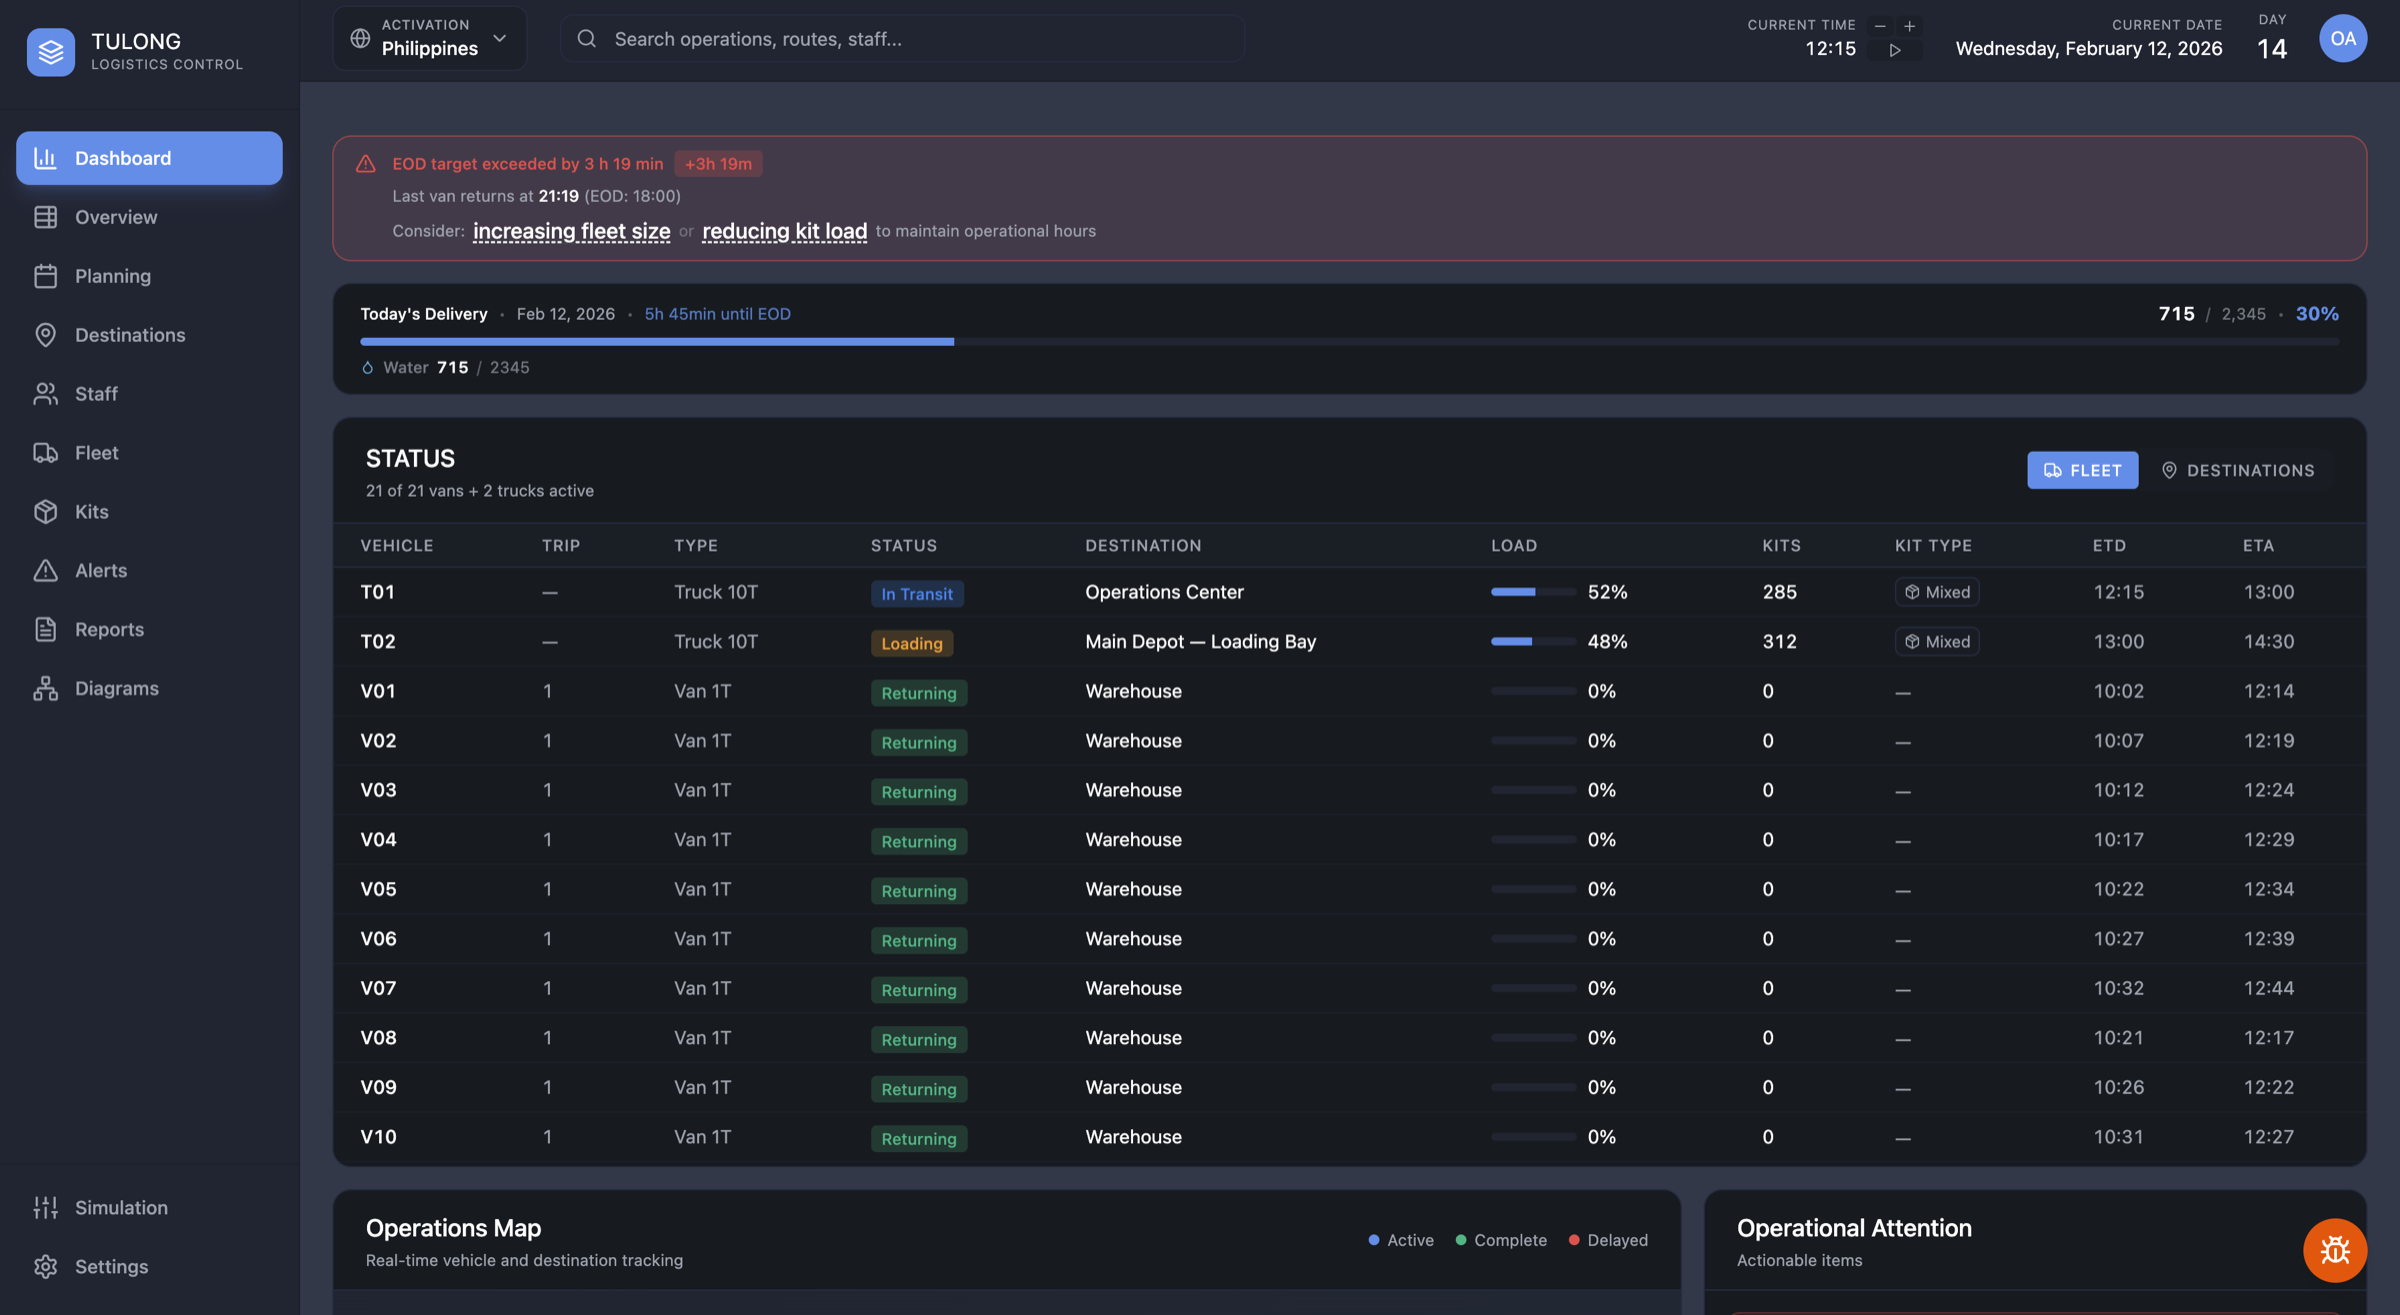Select the Diagrams icon
2400x1315 pixels.
coord(46,688)
